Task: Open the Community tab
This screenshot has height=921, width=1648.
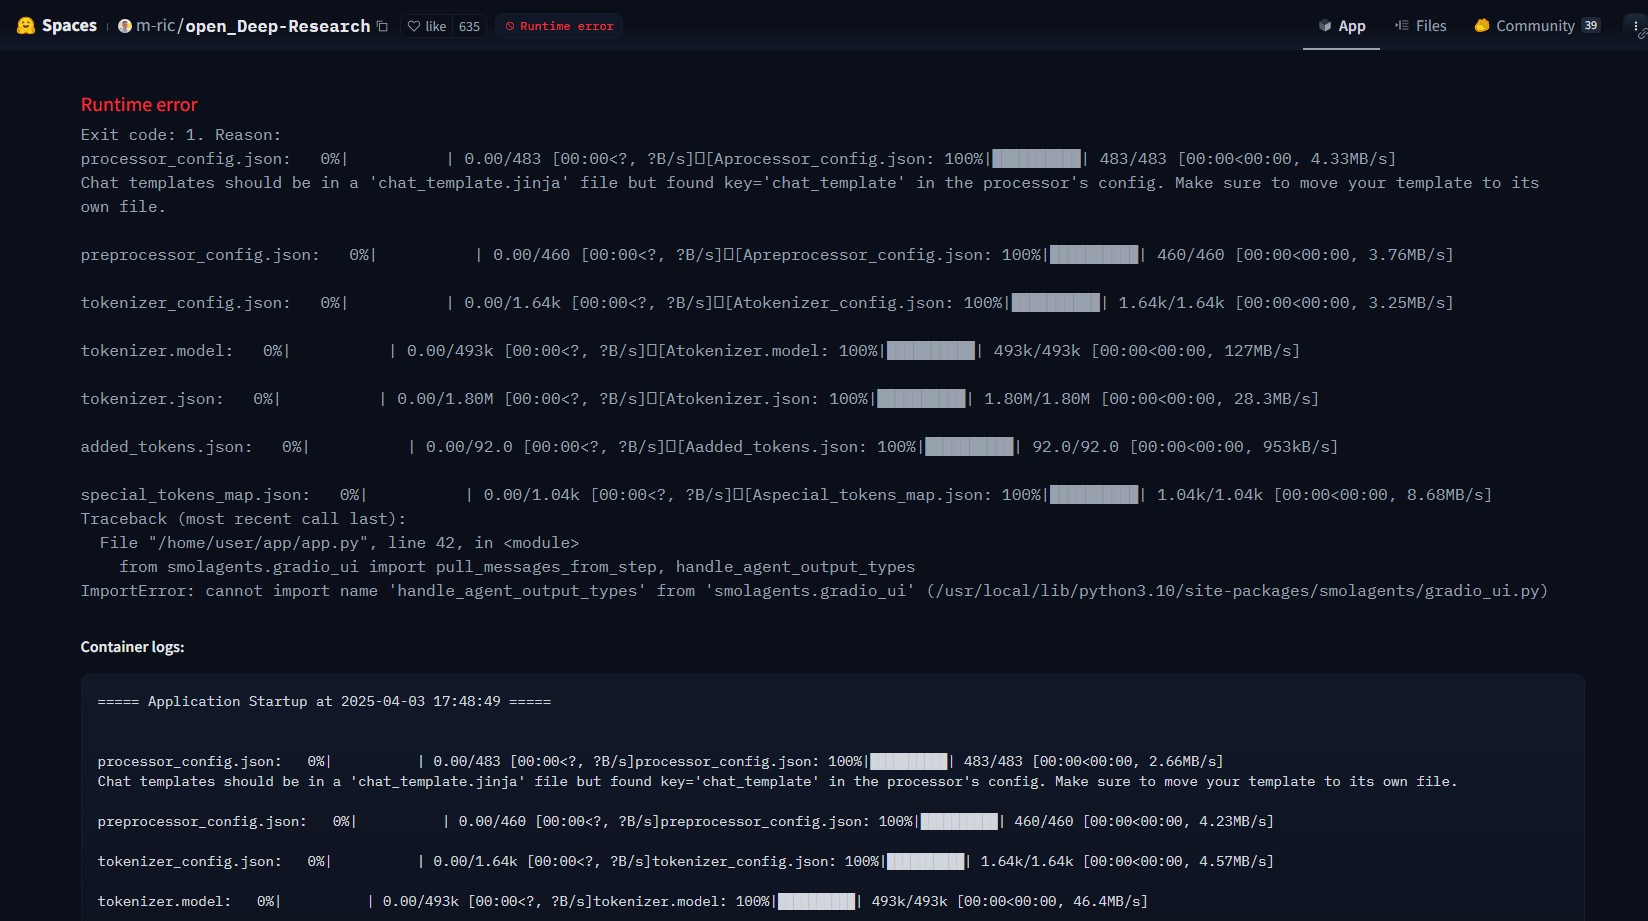Action: pyautogui.click(x=1535, y=26)
